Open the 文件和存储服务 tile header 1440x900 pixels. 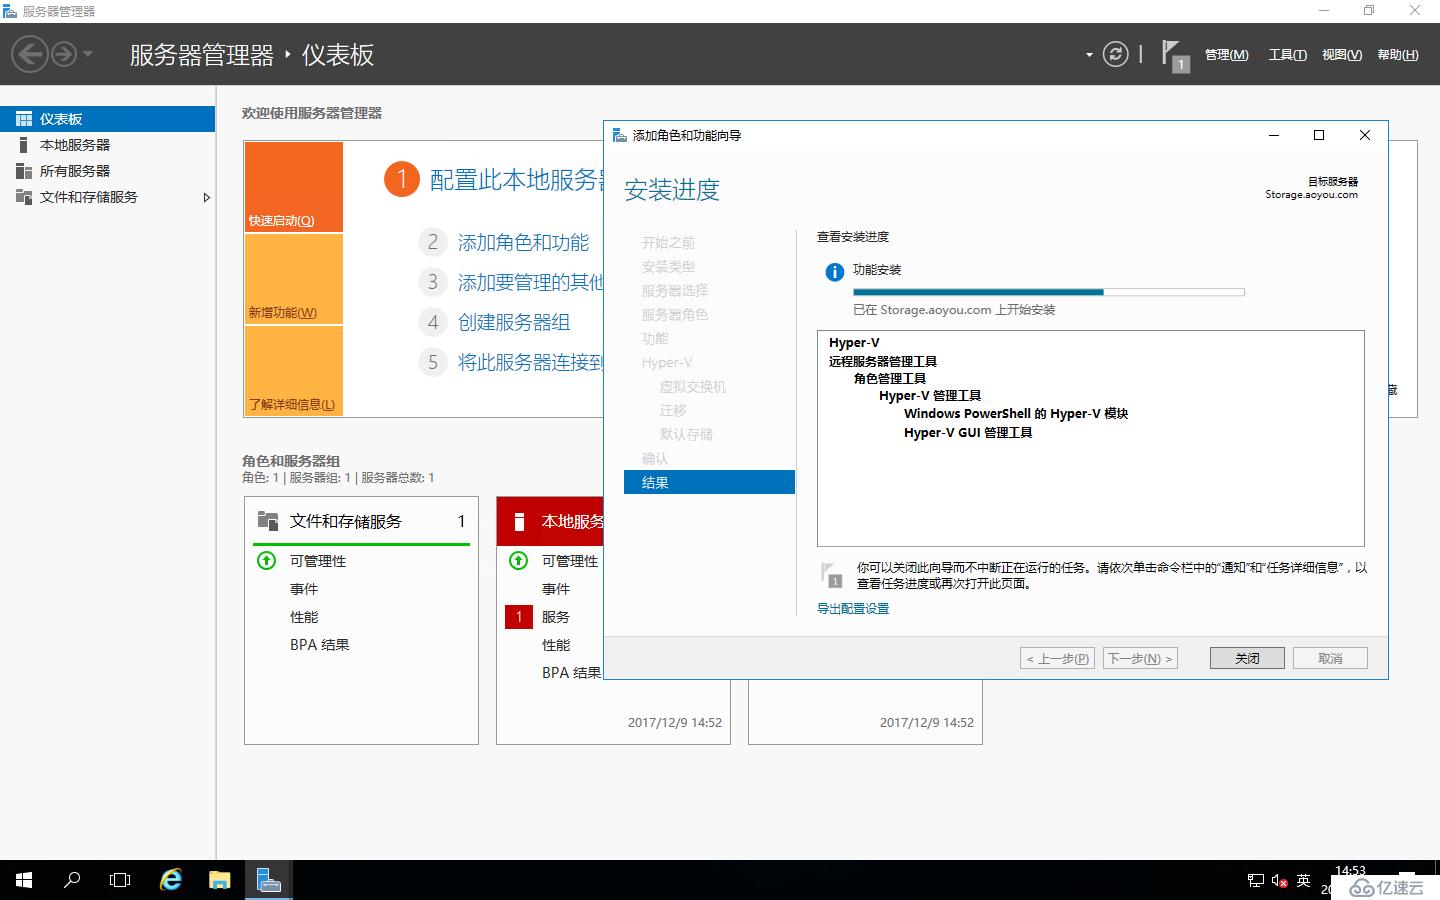[362, 521]
